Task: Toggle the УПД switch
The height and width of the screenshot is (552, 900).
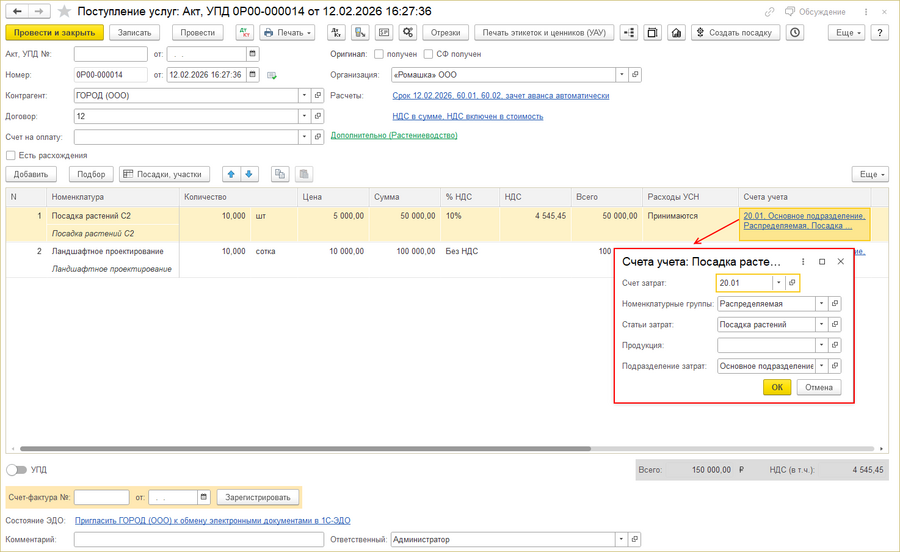Action: (x=16, y=469)
